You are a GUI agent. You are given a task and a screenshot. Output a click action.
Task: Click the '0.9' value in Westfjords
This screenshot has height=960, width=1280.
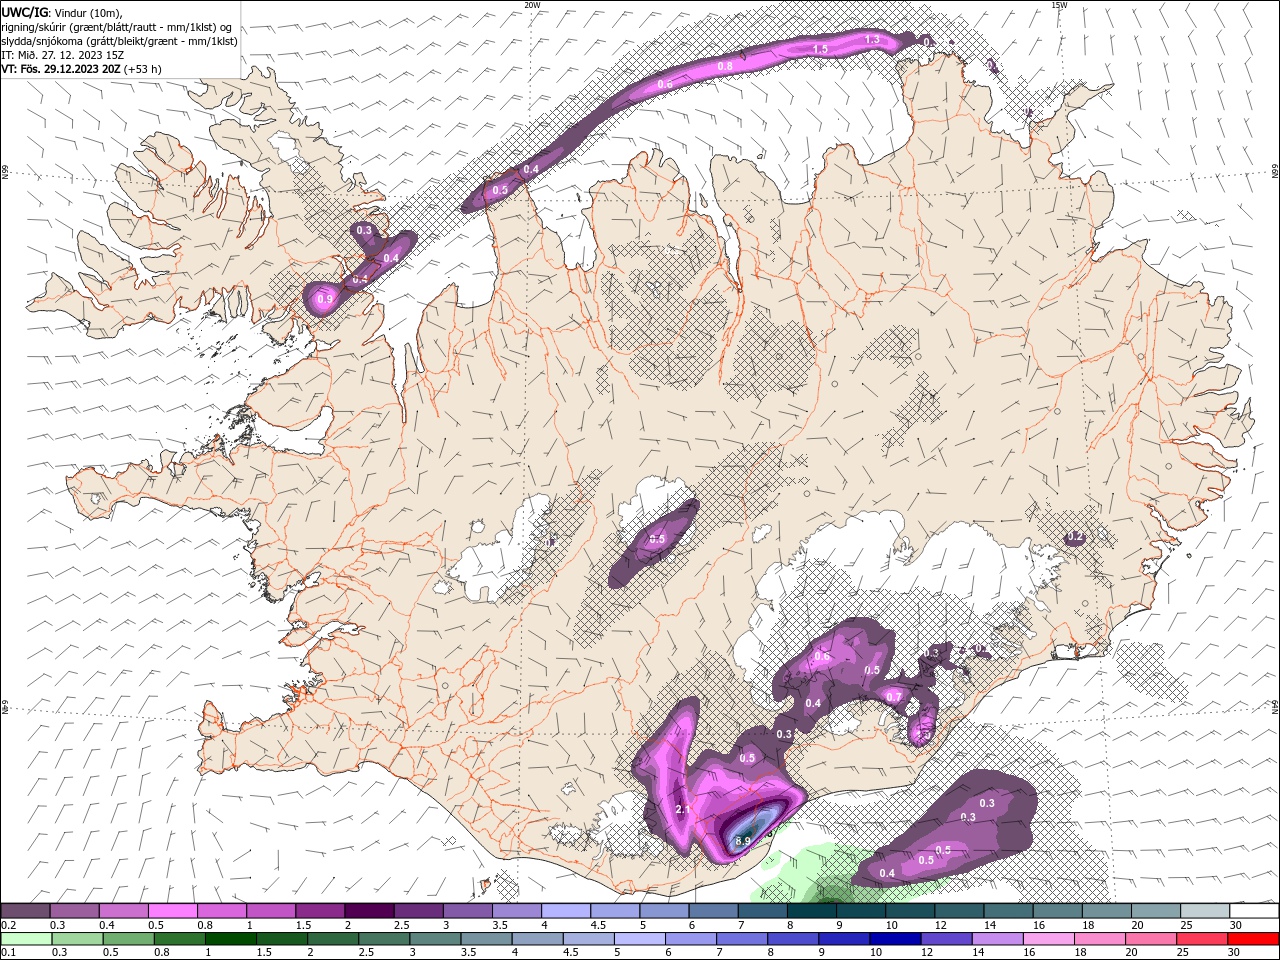pos(324,299)
